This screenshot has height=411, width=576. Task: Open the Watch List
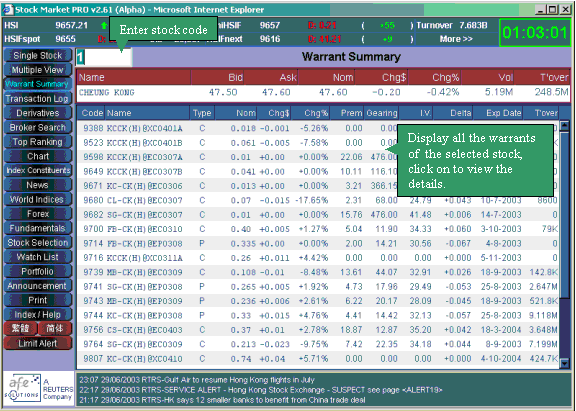click(x=38, y=257)
